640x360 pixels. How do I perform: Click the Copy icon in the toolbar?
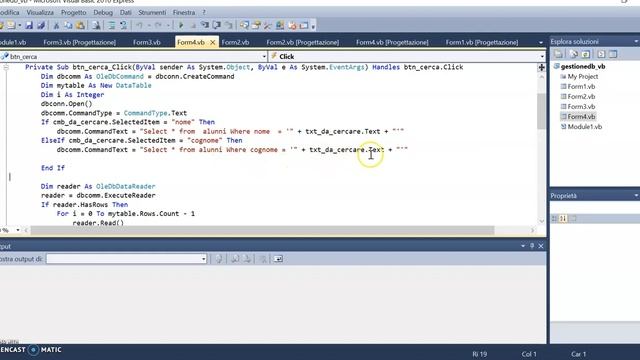coord(68,25)
